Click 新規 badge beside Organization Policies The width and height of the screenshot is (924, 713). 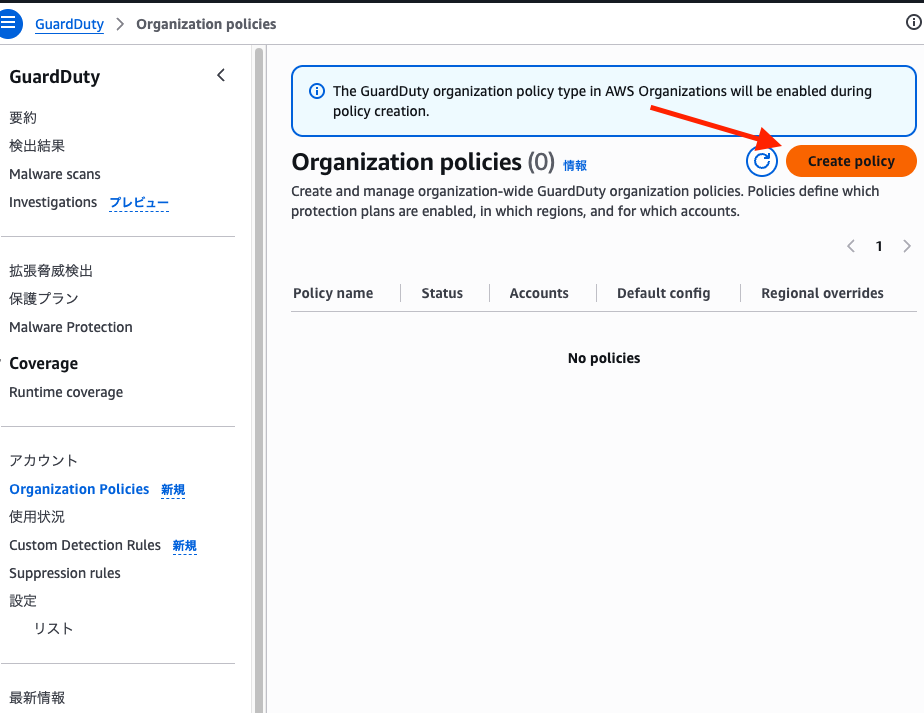pyautogui.click(x=173, y=490)
